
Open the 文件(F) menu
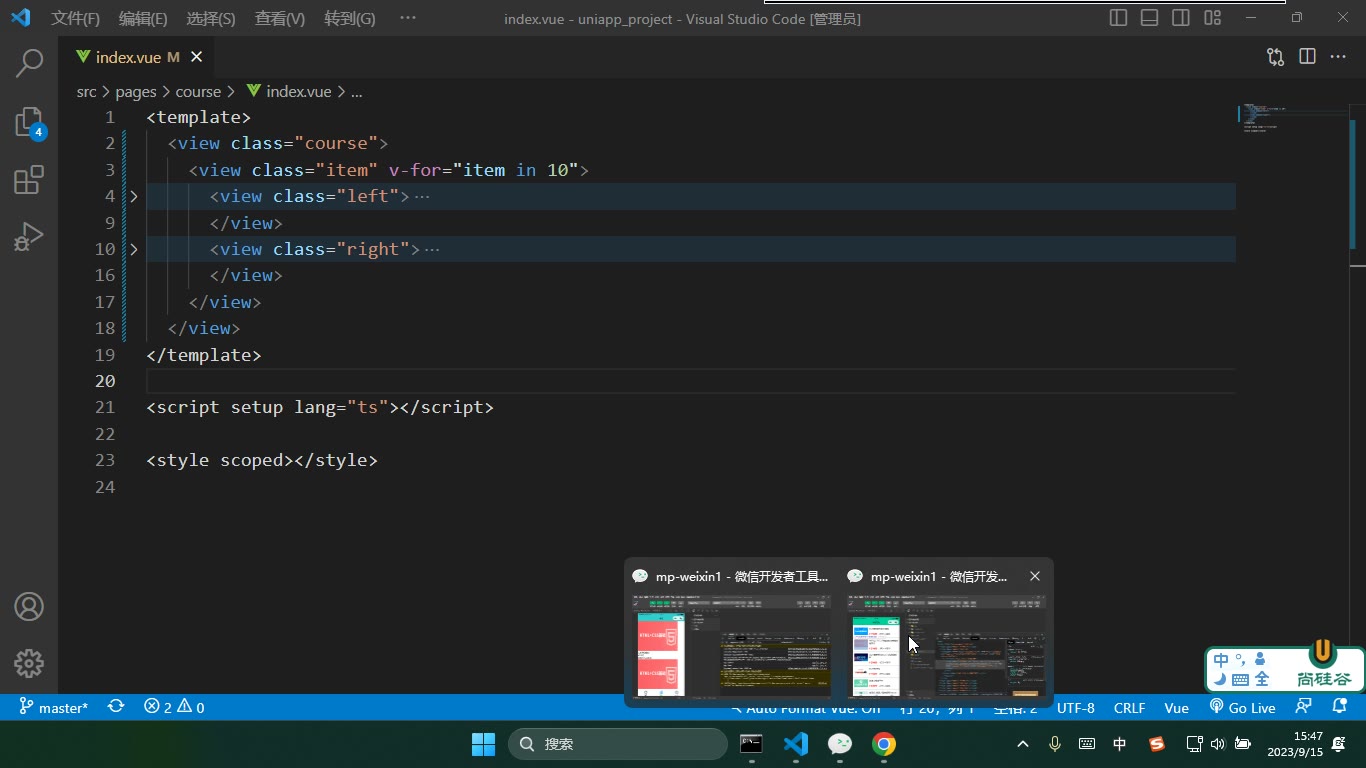click(76, 18)
